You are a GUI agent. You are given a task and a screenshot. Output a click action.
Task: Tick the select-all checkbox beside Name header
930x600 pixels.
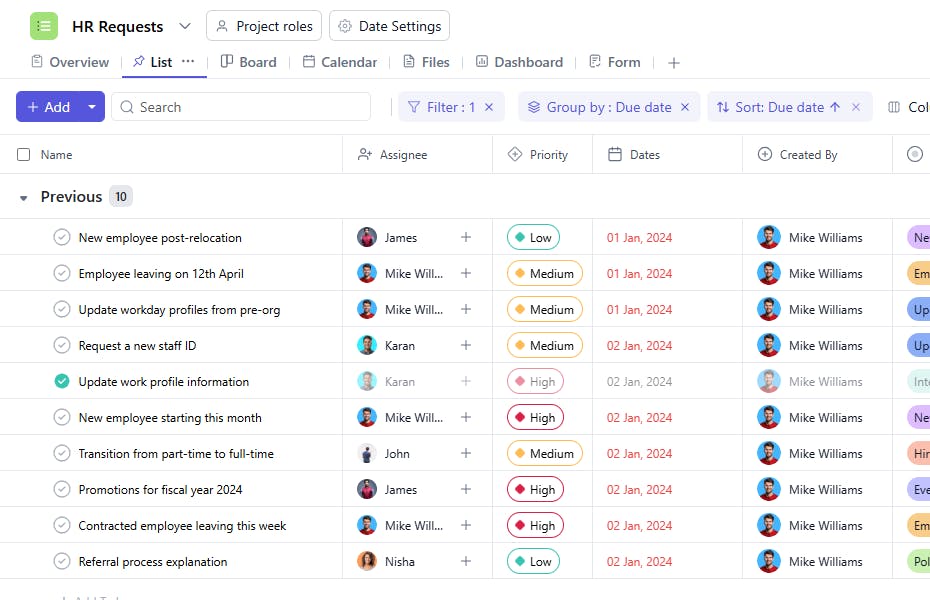point(24,155)
